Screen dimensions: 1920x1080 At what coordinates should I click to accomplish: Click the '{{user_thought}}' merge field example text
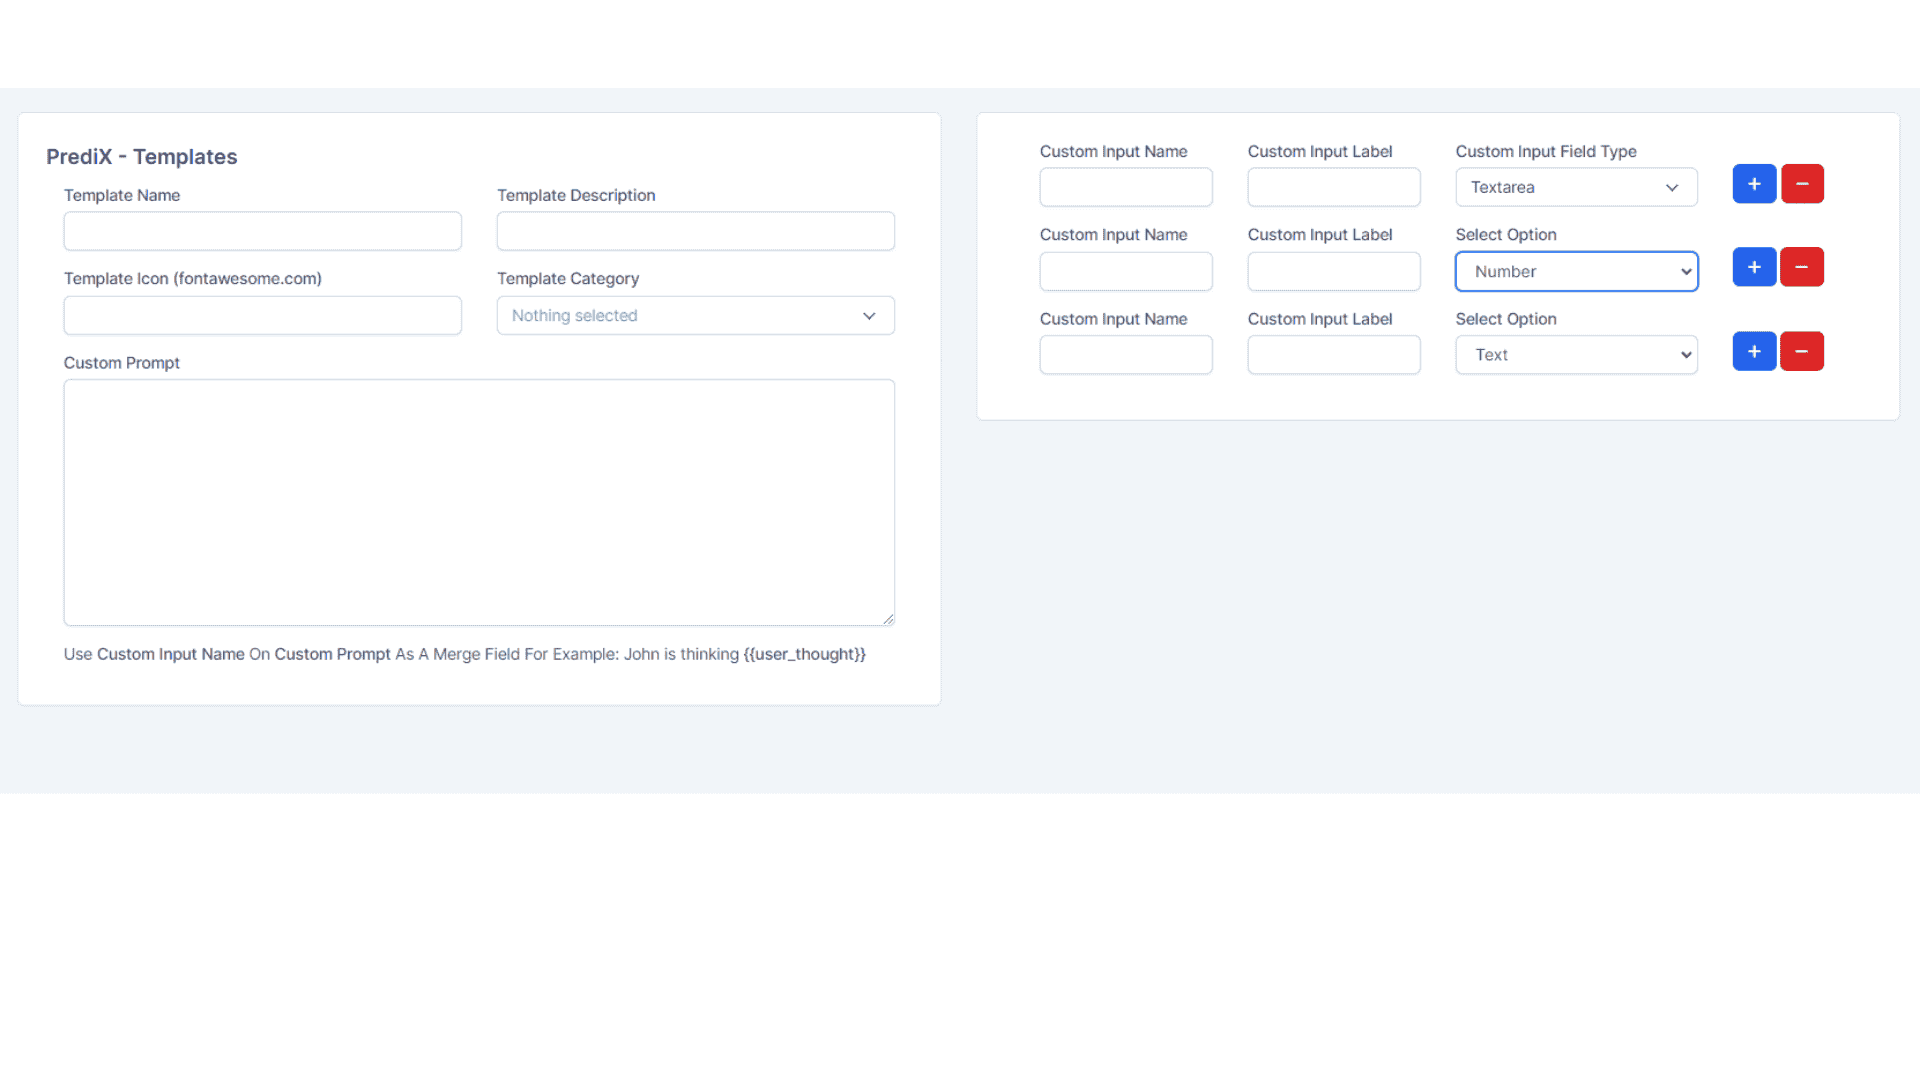point(805,654)
